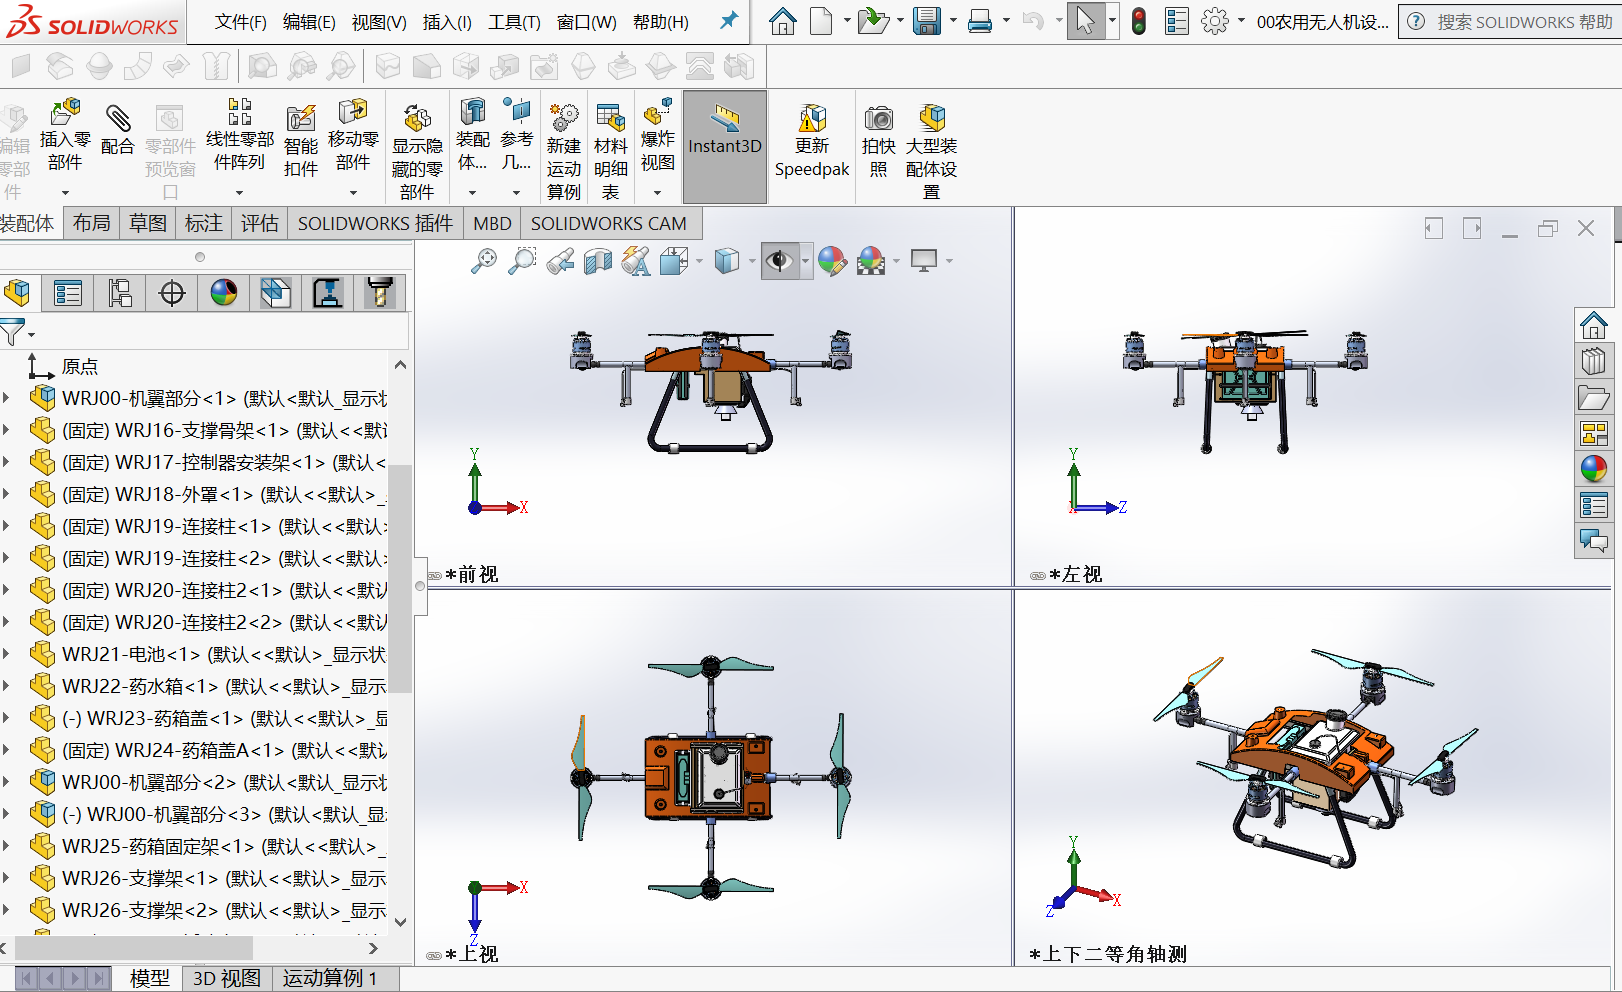This screenshot has width=1622, height=992.
Task: Open the Linear Component Pattern dropdown arrow
Action: 239,192
